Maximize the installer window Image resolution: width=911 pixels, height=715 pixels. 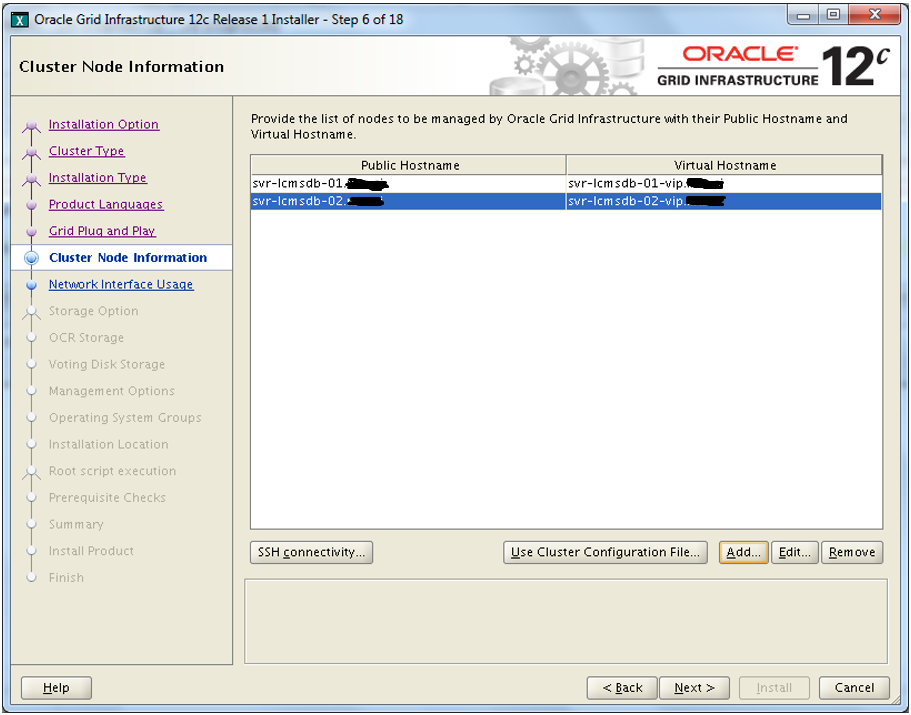click(x=834, y=15)
